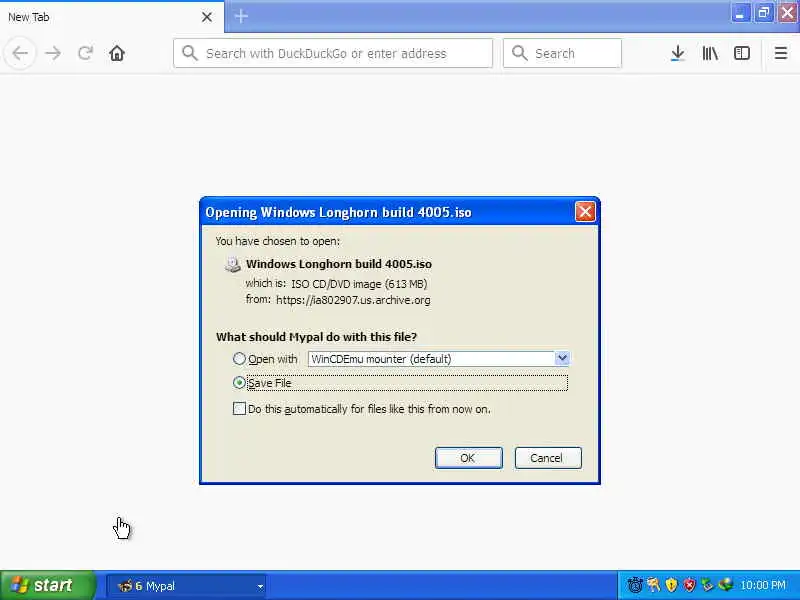Click the yellow shield tray icon

[671, 585]
